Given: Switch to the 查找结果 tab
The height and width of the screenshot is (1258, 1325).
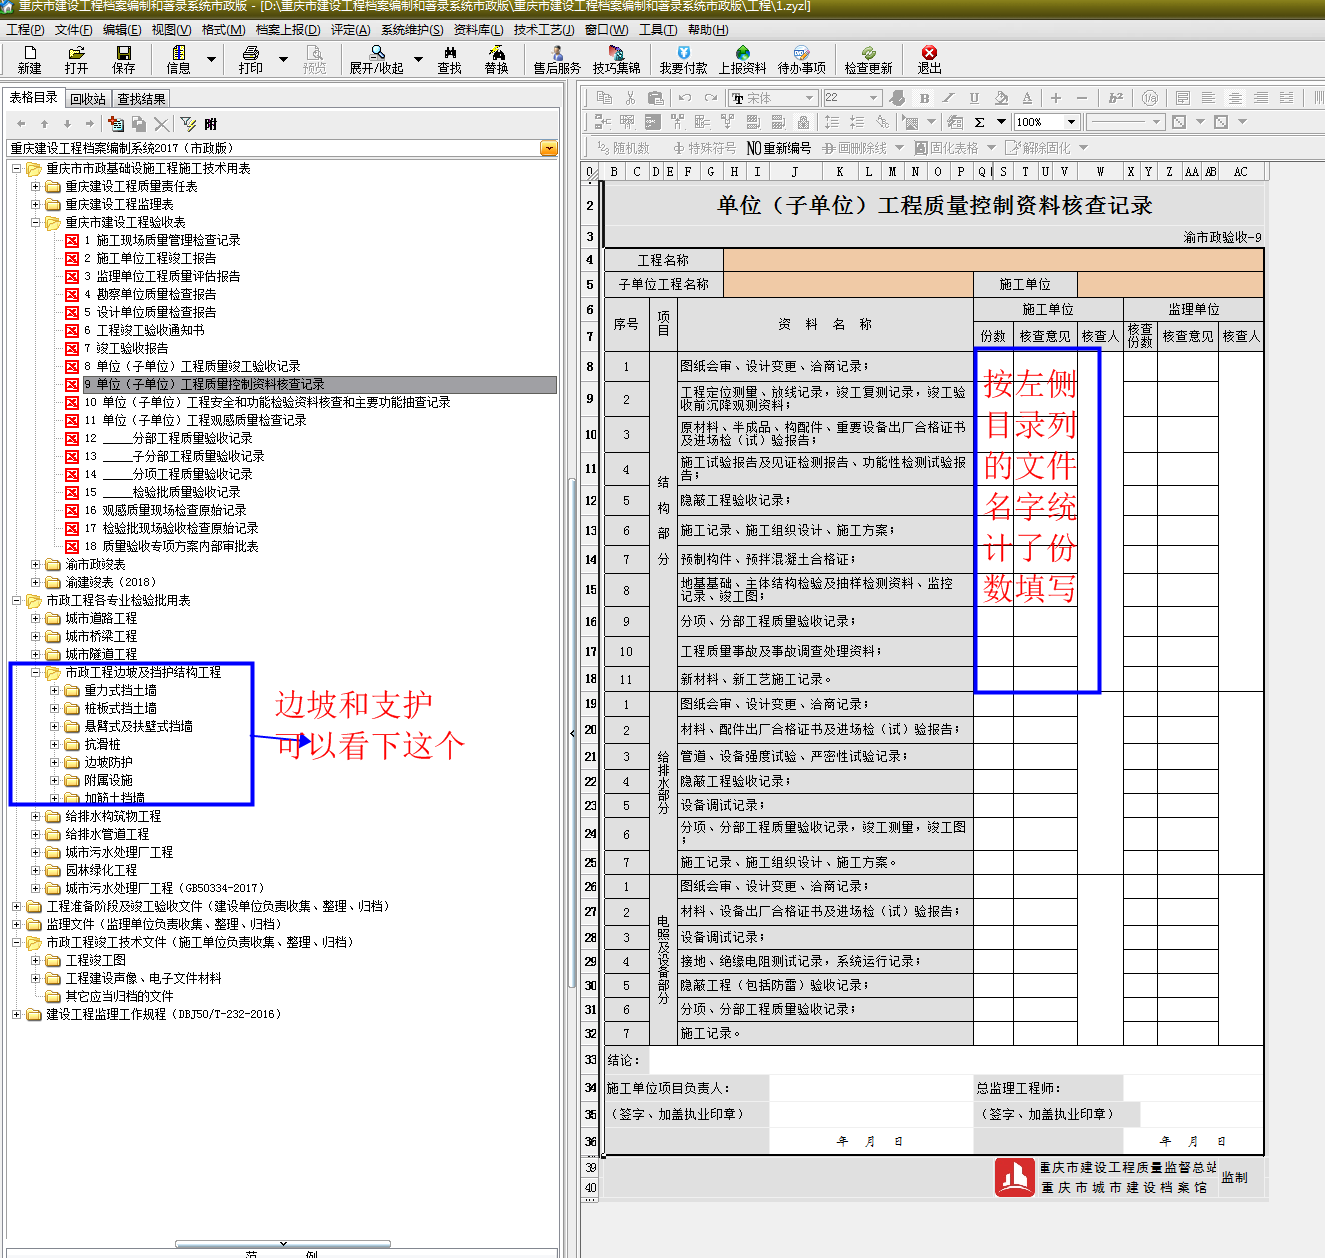Looking at the screenshot, I should pyautogui.click(x=141, y=99).
